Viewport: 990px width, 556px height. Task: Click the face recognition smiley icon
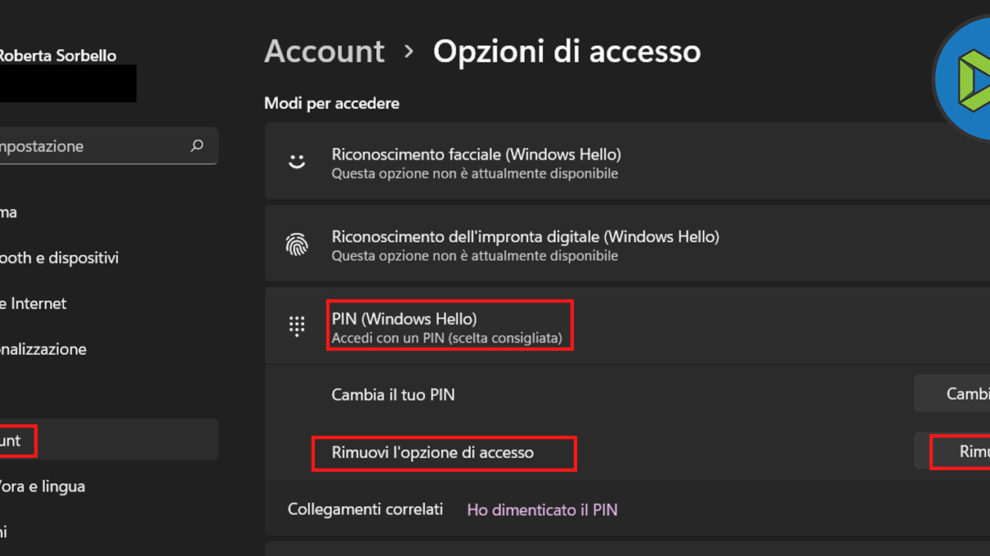297,162
